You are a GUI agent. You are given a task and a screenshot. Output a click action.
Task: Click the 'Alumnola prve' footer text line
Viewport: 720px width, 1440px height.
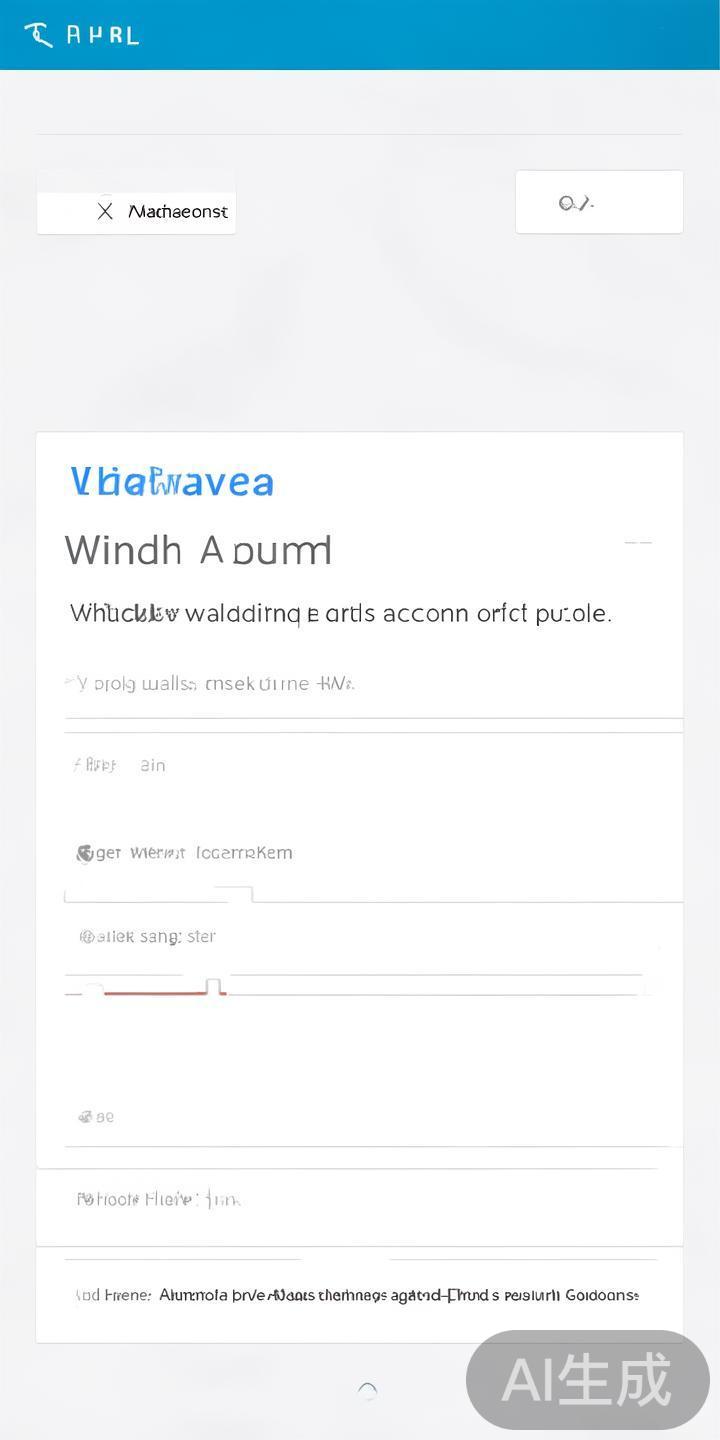coord(398,1295)
